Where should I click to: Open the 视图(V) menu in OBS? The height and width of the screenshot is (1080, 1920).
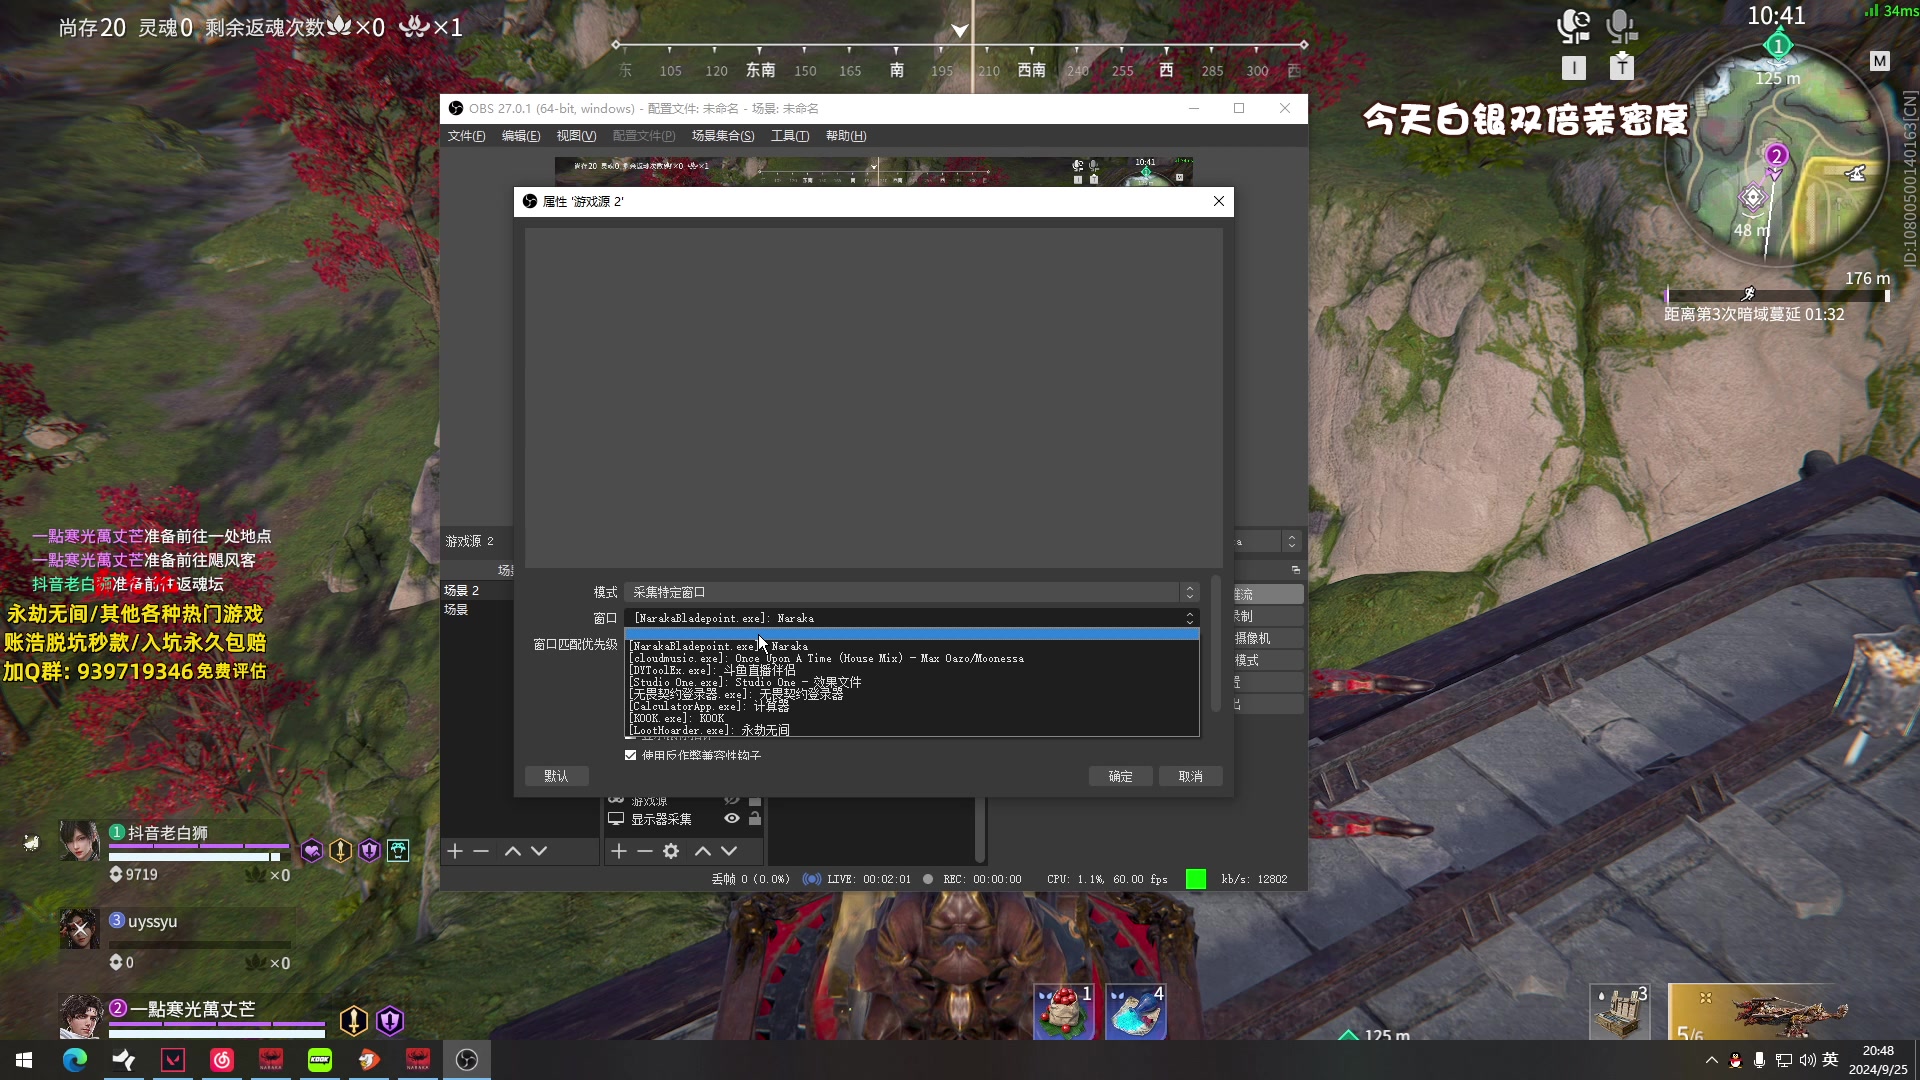point(576,136)
